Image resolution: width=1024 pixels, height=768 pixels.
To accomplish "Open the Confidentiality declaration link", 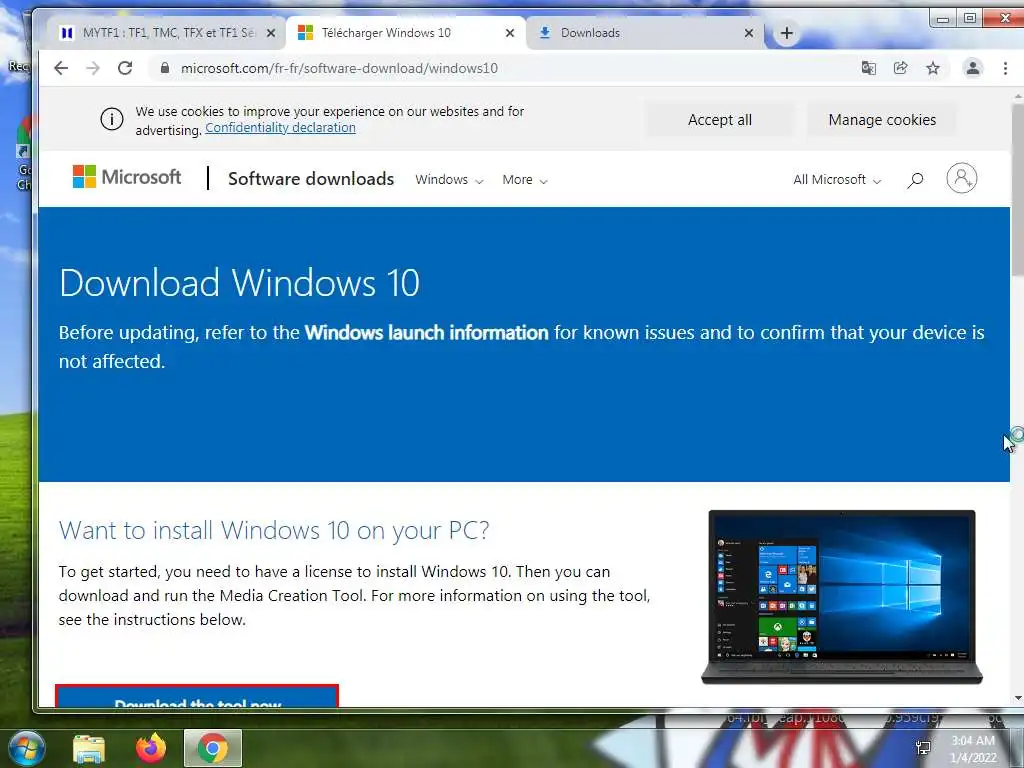I will (280, 127).
